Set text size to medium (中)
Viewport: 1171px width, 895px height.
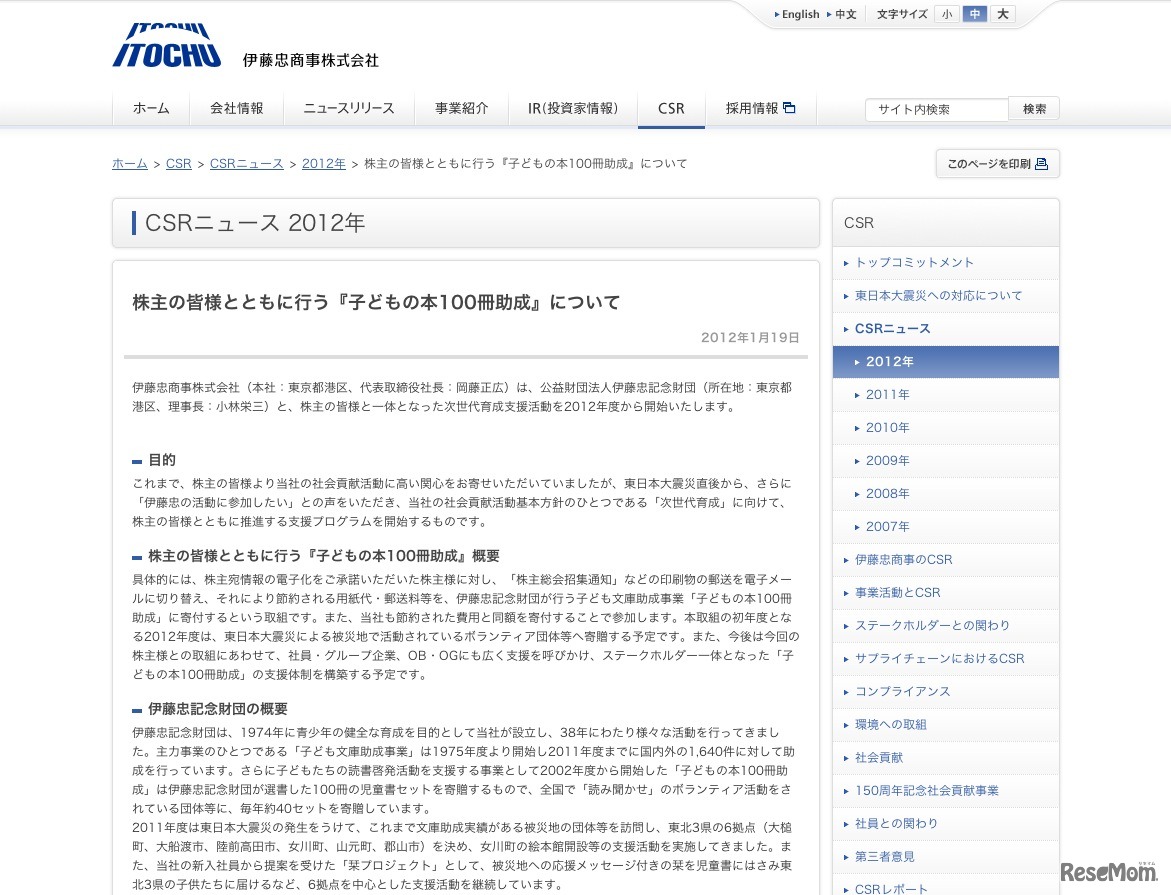pos(975,14)
